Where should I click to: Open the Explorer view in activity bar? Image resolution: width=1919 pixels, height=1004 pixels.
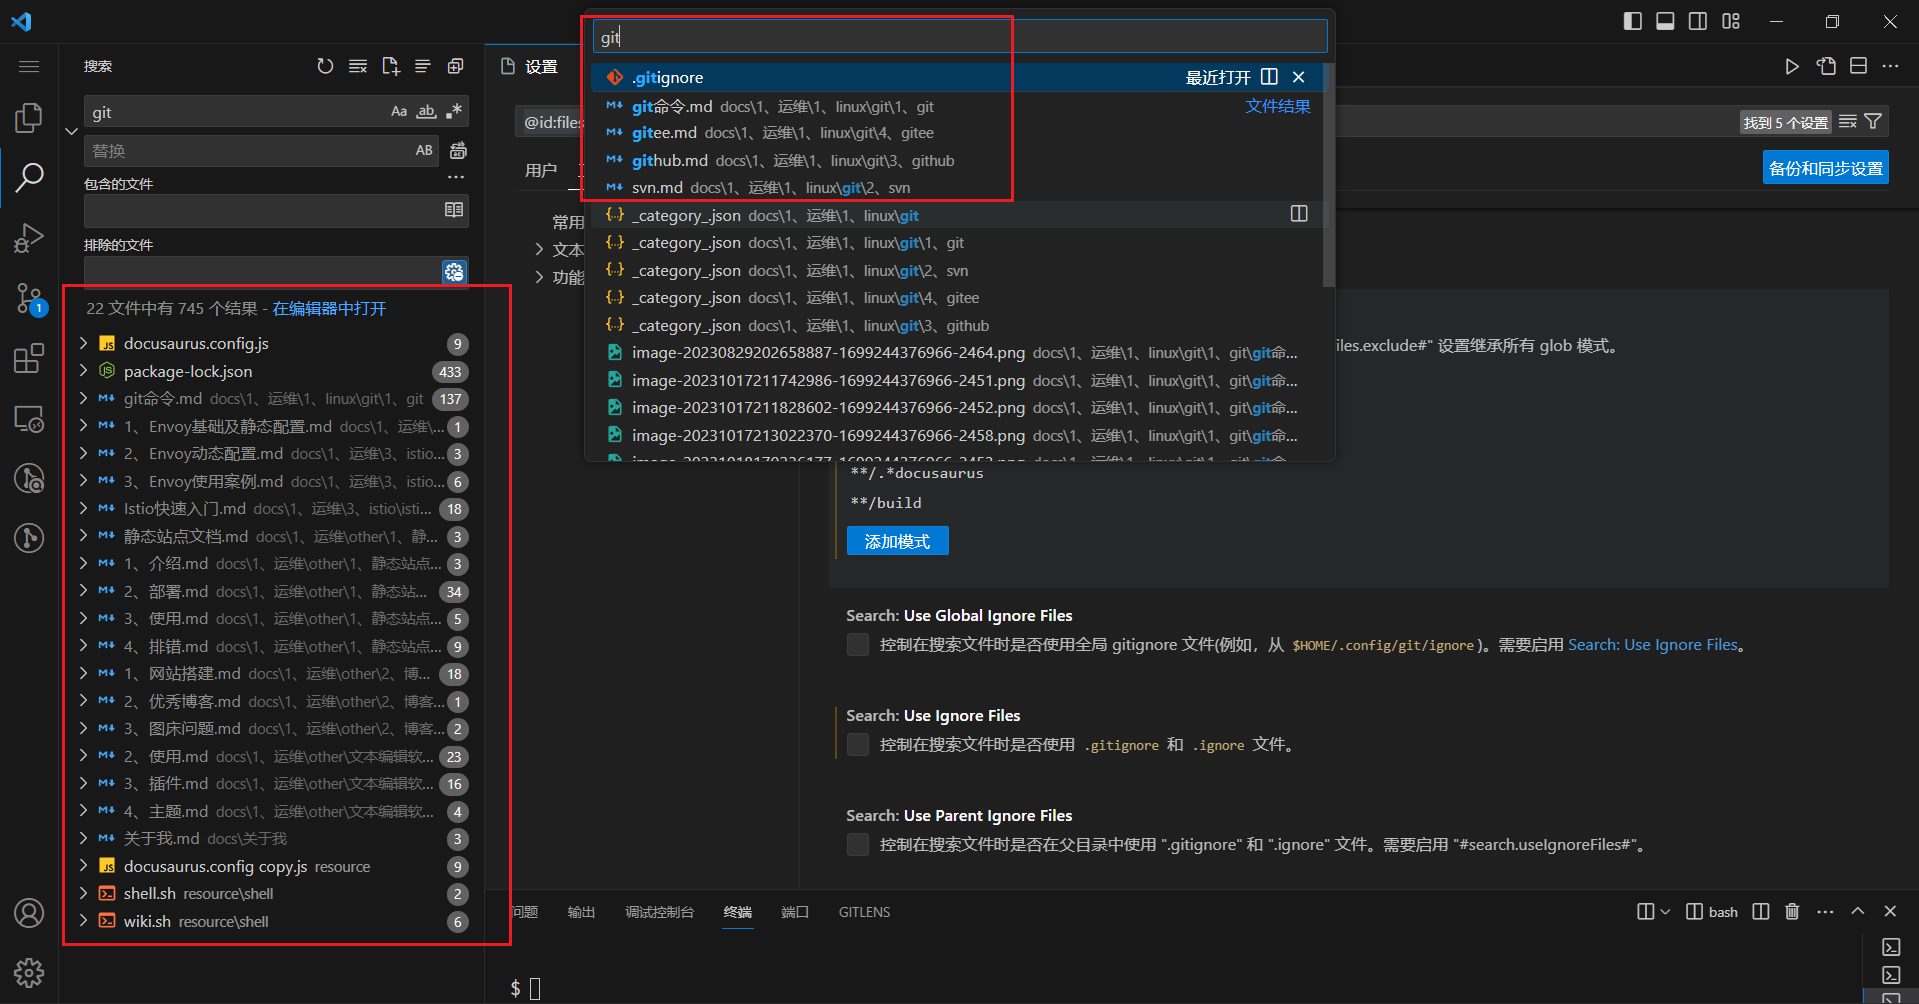(x=29, y=118)
